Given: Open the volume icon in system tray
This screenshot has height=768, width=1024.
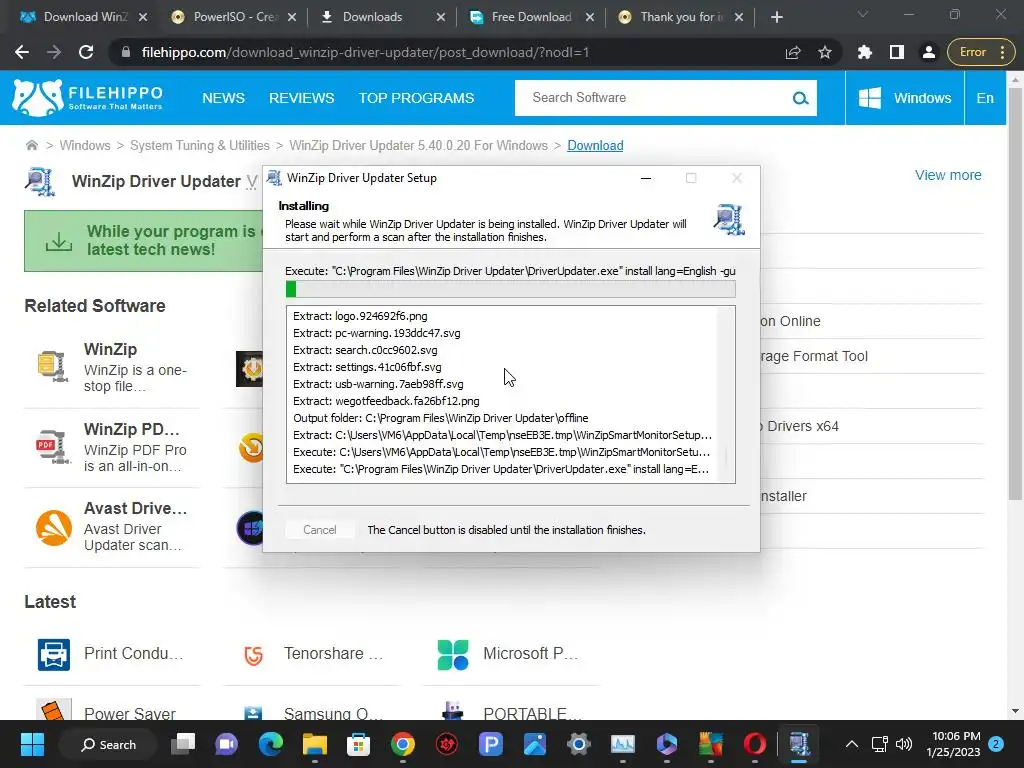Looking at the screenshot, I should 904,744.
